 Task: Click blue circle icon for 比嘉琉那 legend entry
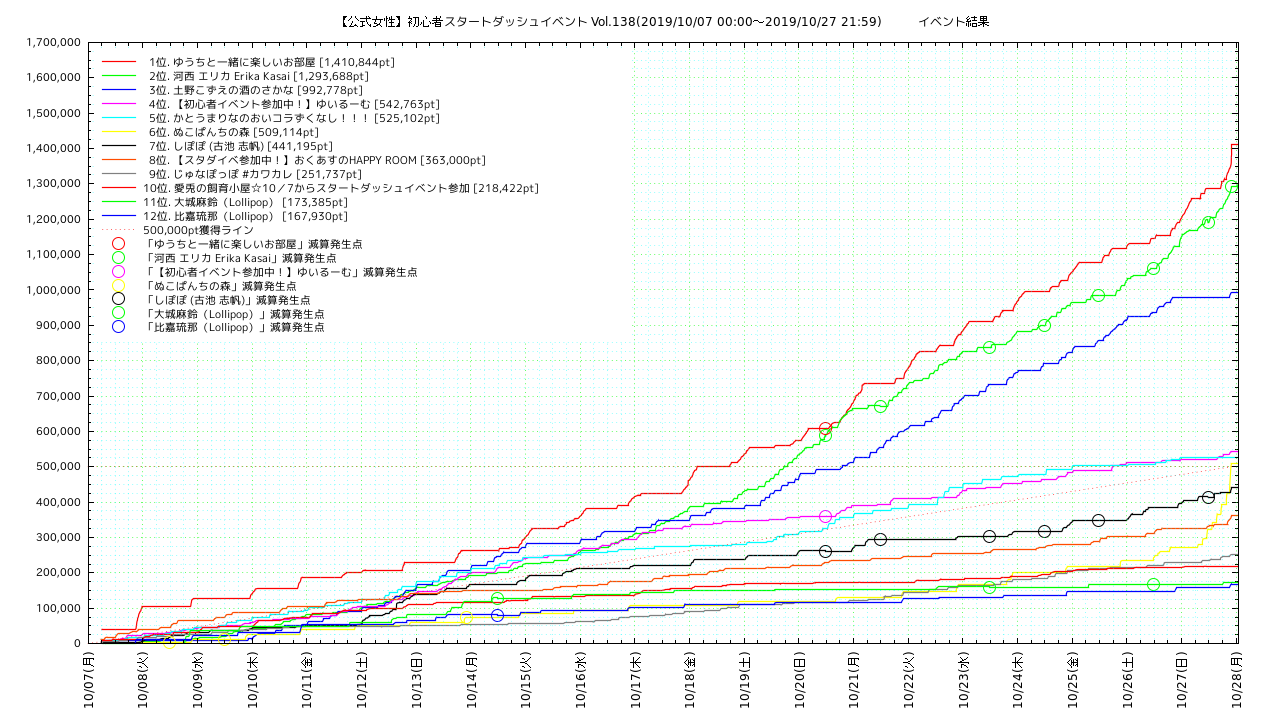119,327
